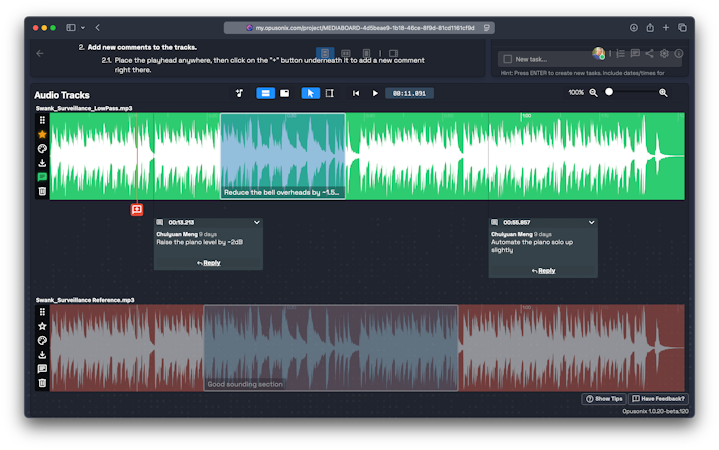
Task: Click the reader mode icon in the address bar
Action: tap(487, 28)
